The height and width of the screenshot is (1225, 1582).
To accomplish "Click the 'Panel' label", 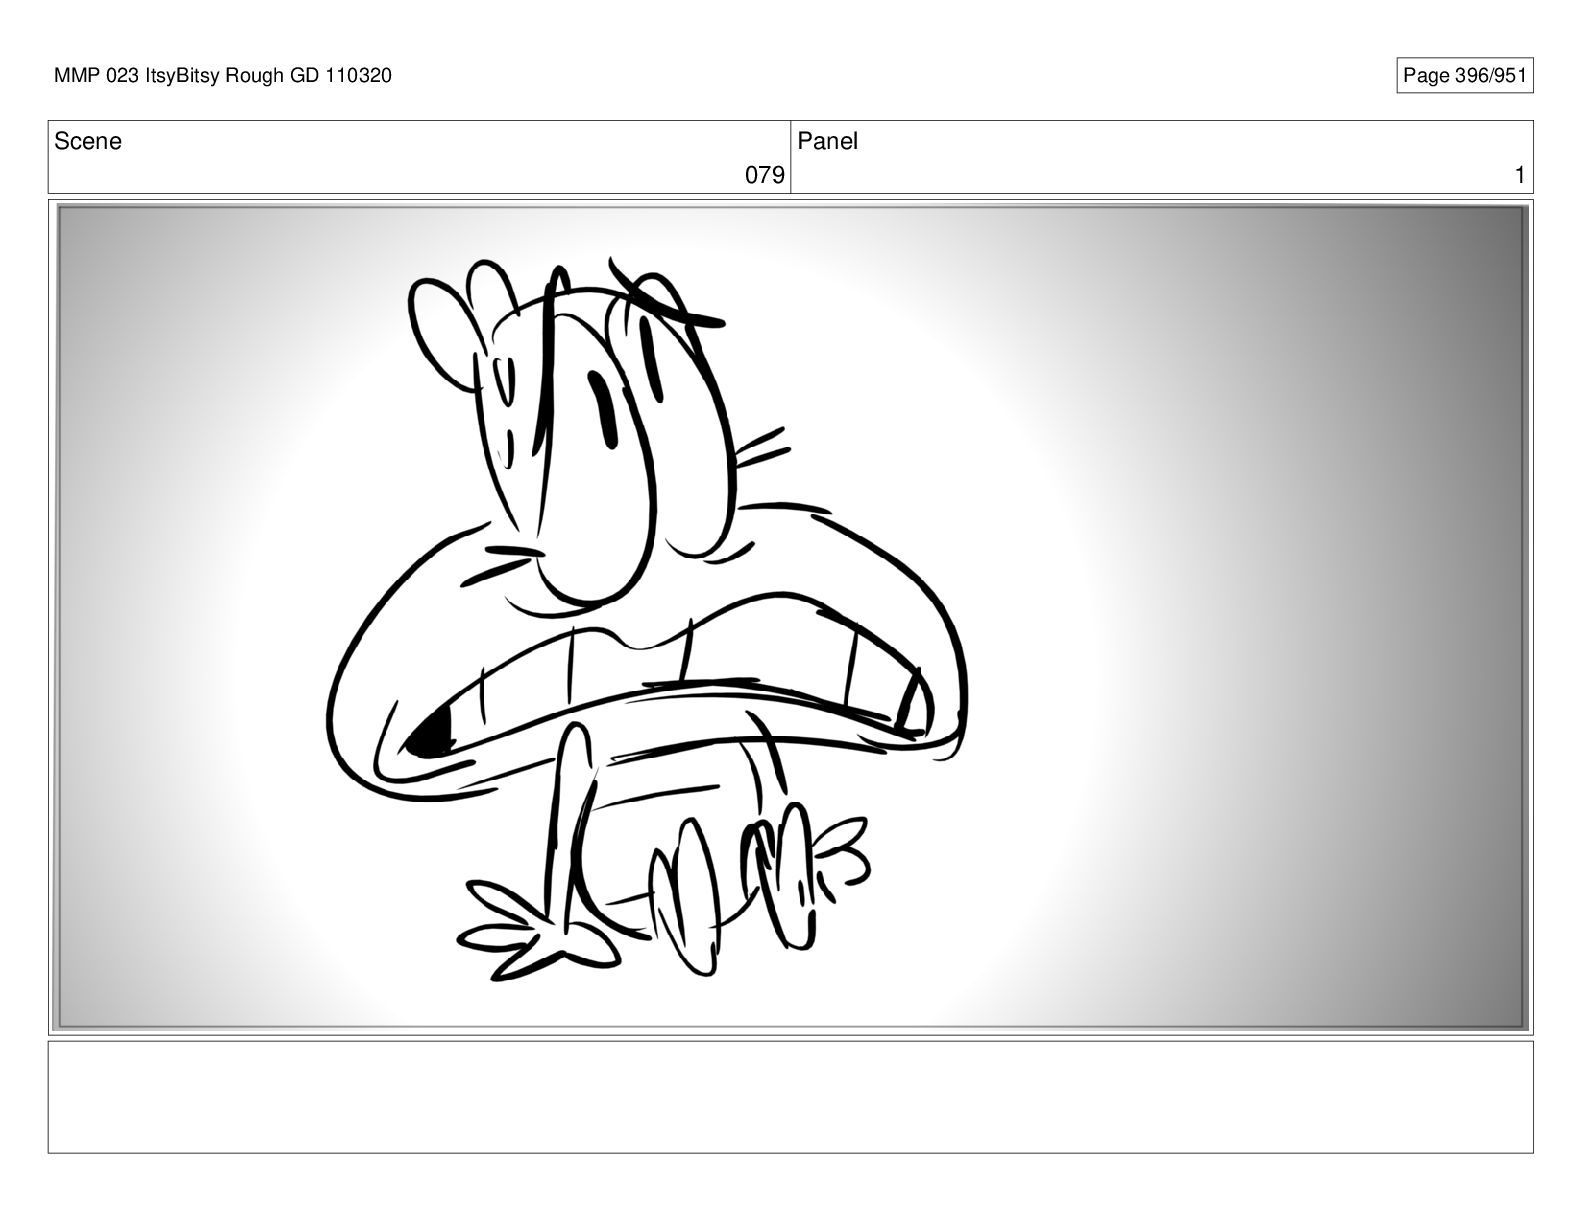I will coord(828,141).
